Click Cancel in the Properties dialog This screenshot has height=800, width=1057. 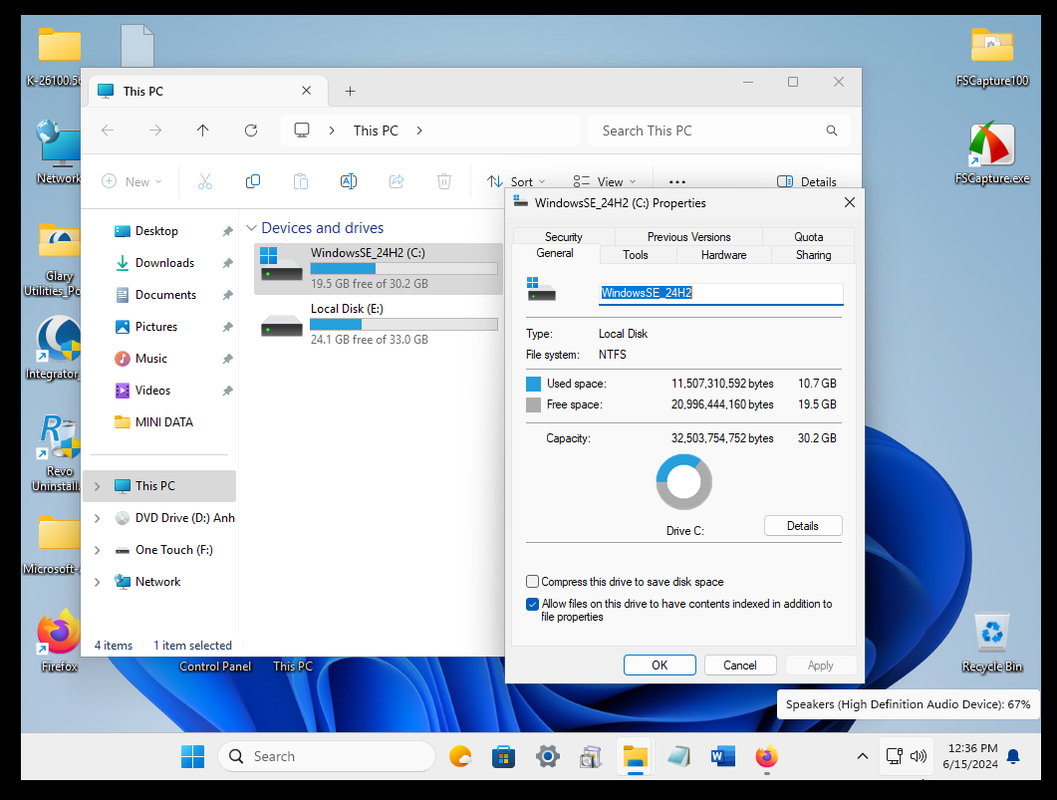click(739, 665)
